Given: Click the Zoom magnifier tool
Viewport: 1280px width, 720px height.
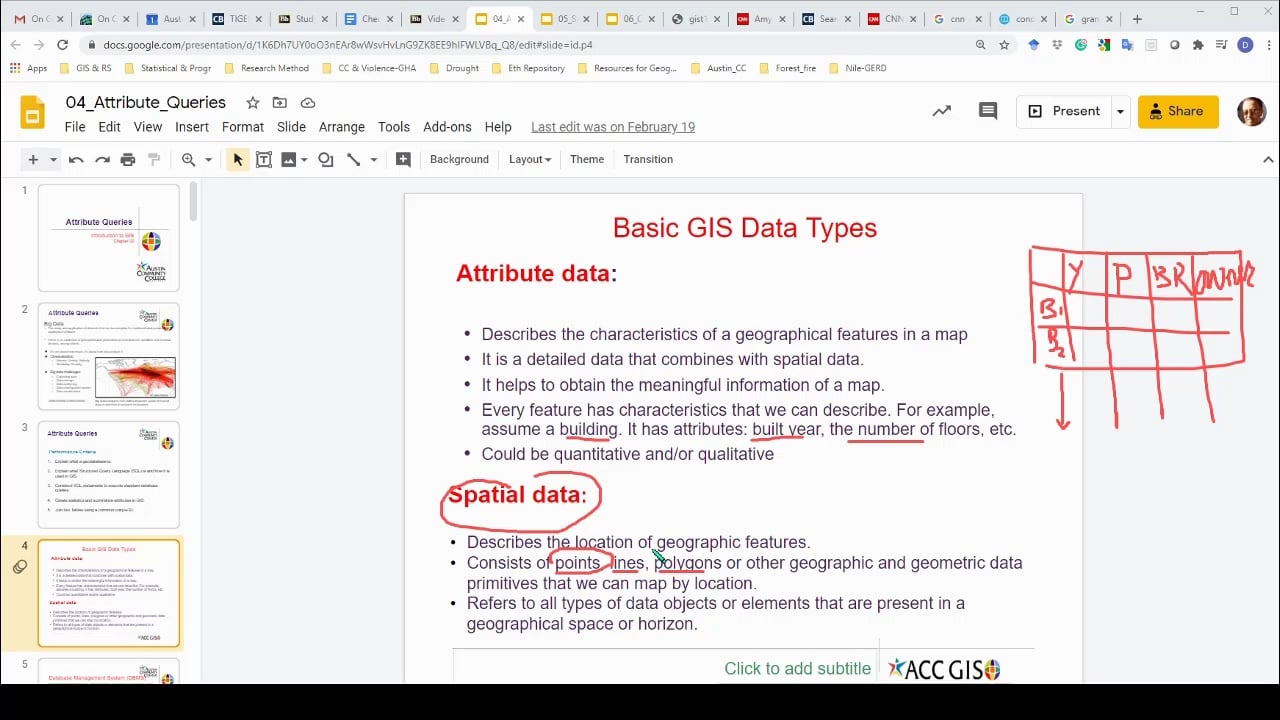Looking at the screenshot, I should click(x=188, y=160).
